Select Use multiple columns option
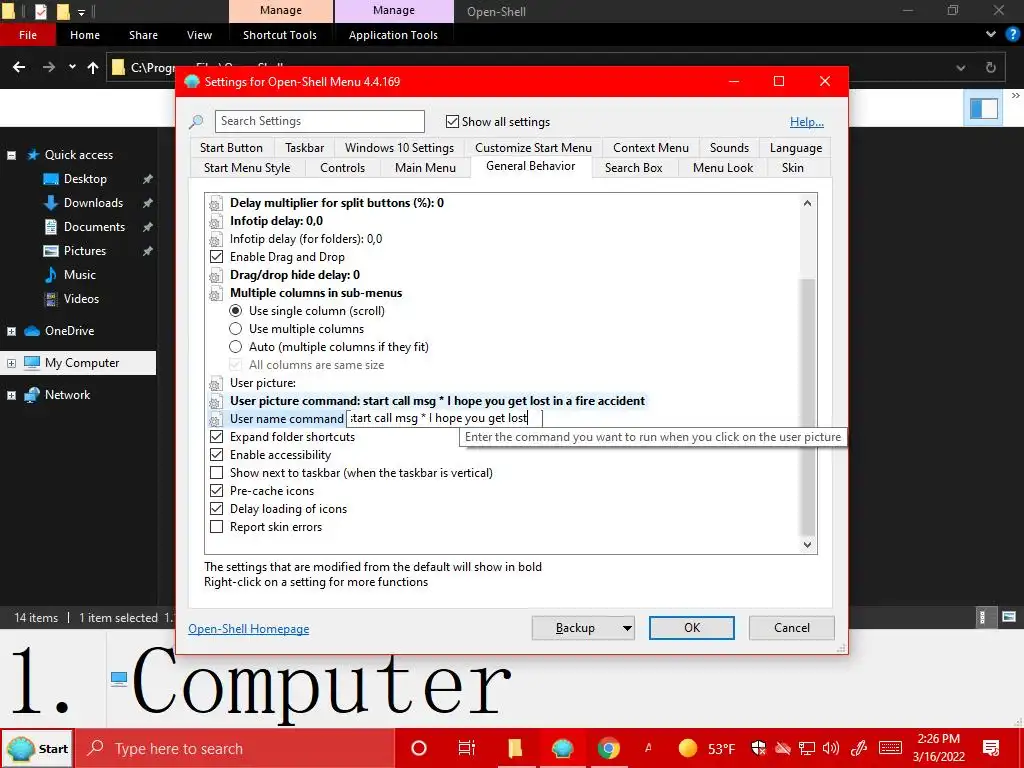Image resolution: width=1024 pixels, height=768 pixels. point(235,328)
